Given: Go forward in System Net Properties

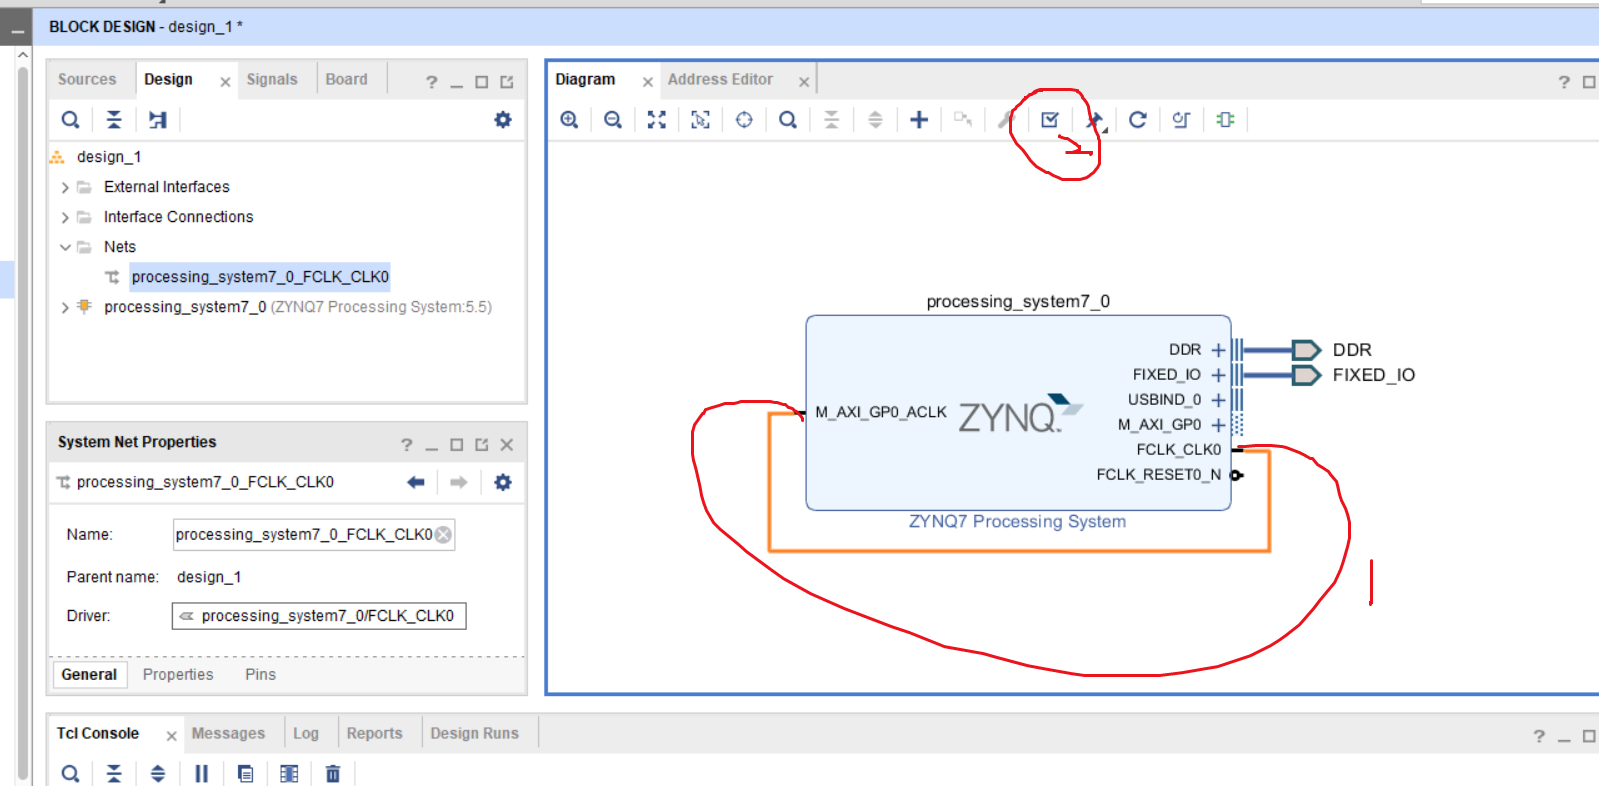Looking at the screenshot, I should coord(459,483).
